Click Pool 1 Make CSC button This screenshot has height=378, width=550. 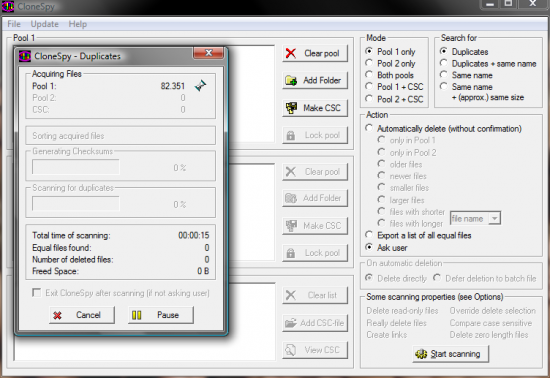315,108
